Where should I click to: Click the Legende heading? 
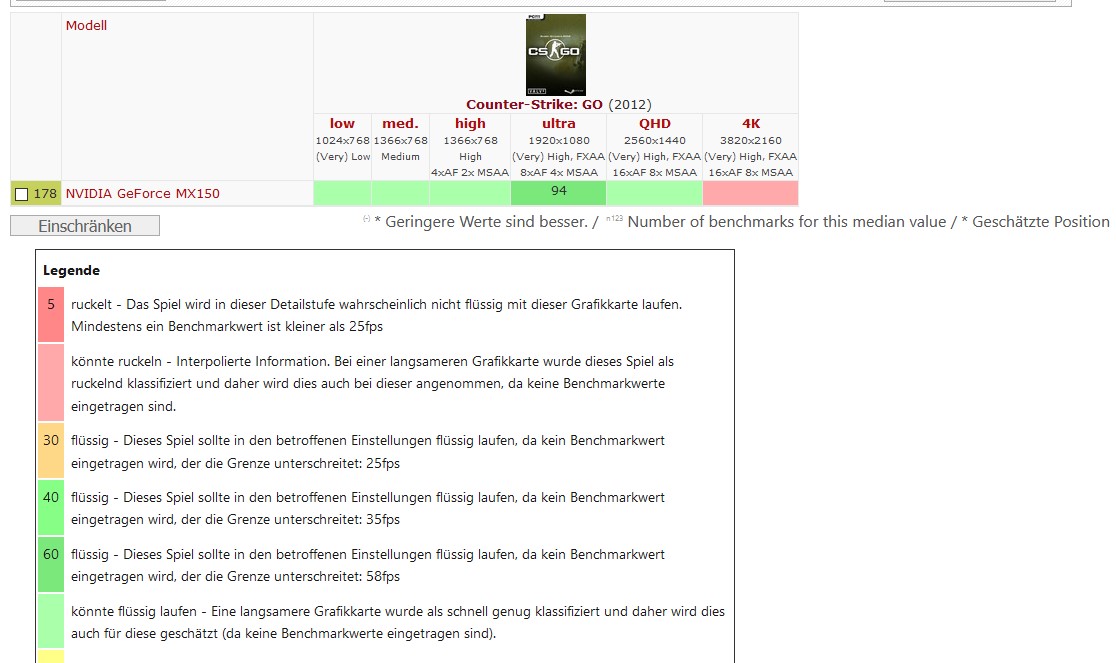point(71,270)
